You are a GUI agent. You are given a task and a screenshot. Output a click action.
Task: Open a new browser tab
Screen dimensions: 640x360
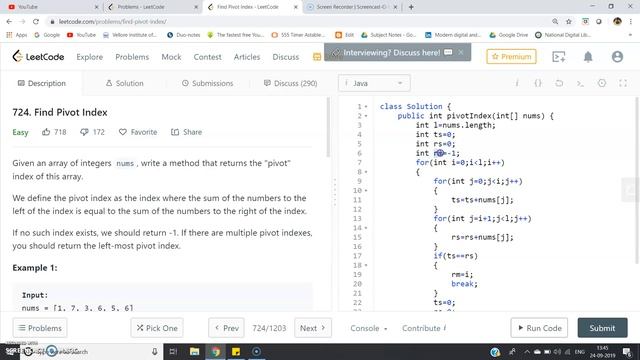[x=411, y=7]
